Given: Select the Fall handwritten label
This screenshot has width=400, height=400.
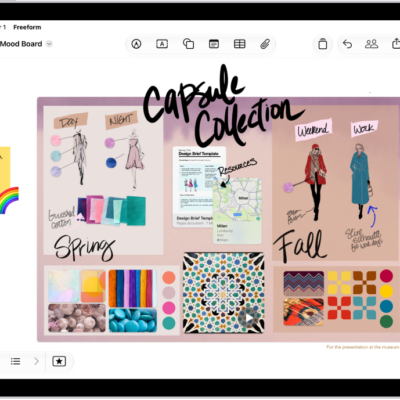Looking at the screenshot, I should 299,245.
